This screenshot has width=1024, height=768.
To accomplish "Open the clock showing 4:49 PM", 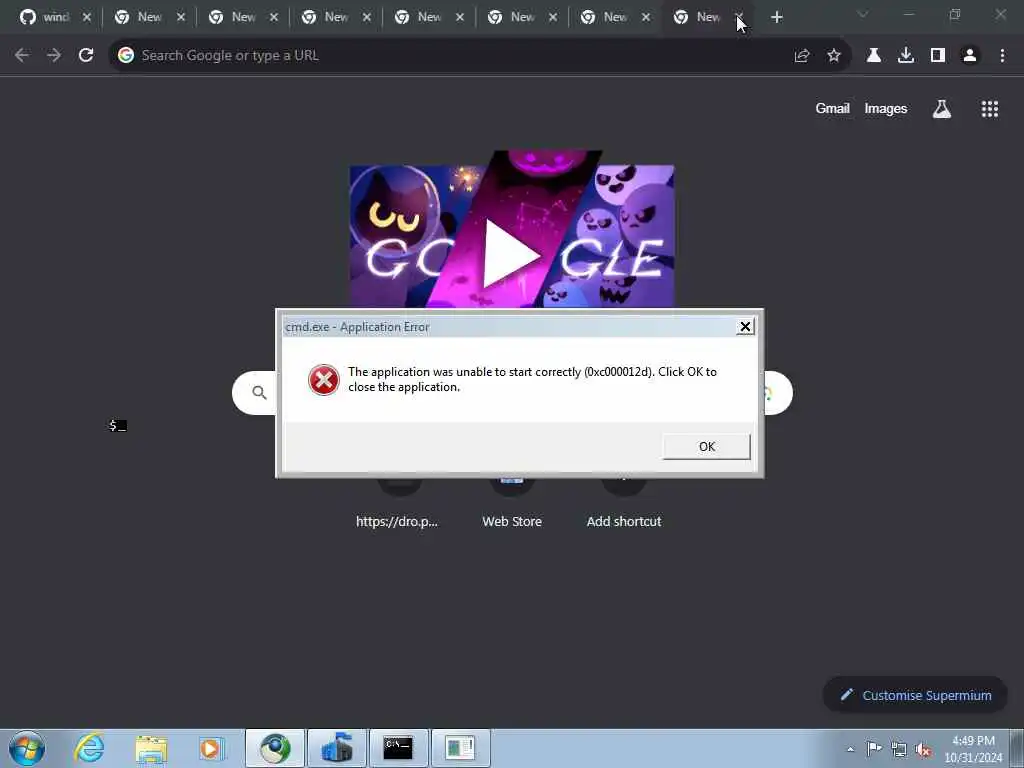I will point(973,749).
